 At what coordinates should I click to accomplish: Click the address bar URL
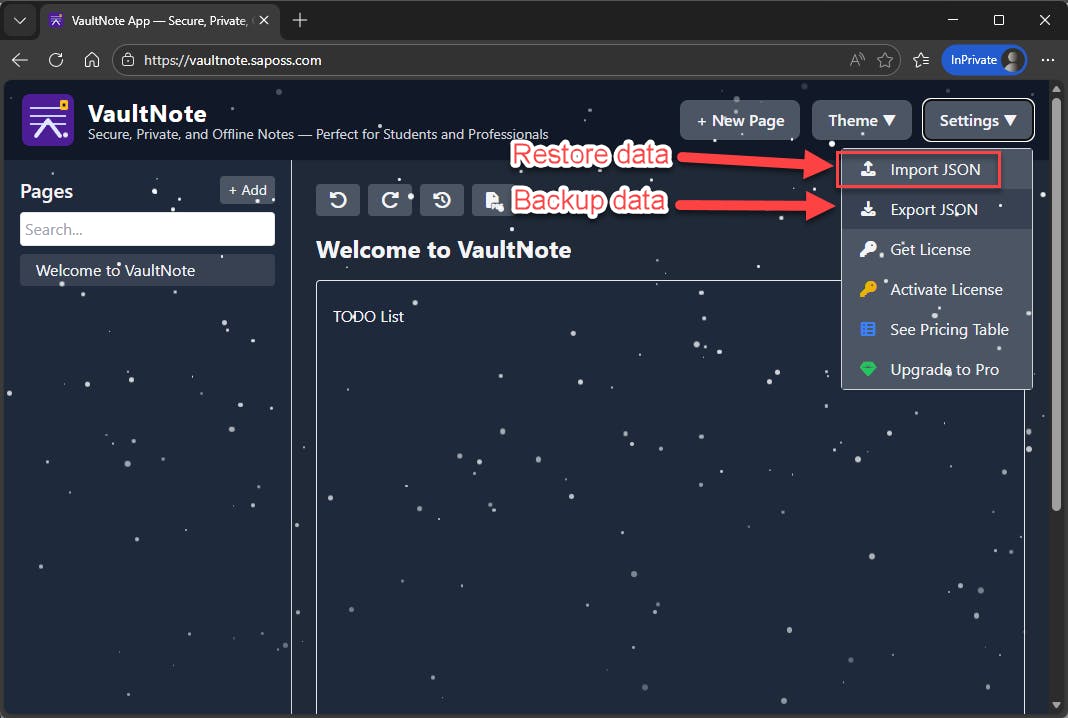[x=232, y=60]
